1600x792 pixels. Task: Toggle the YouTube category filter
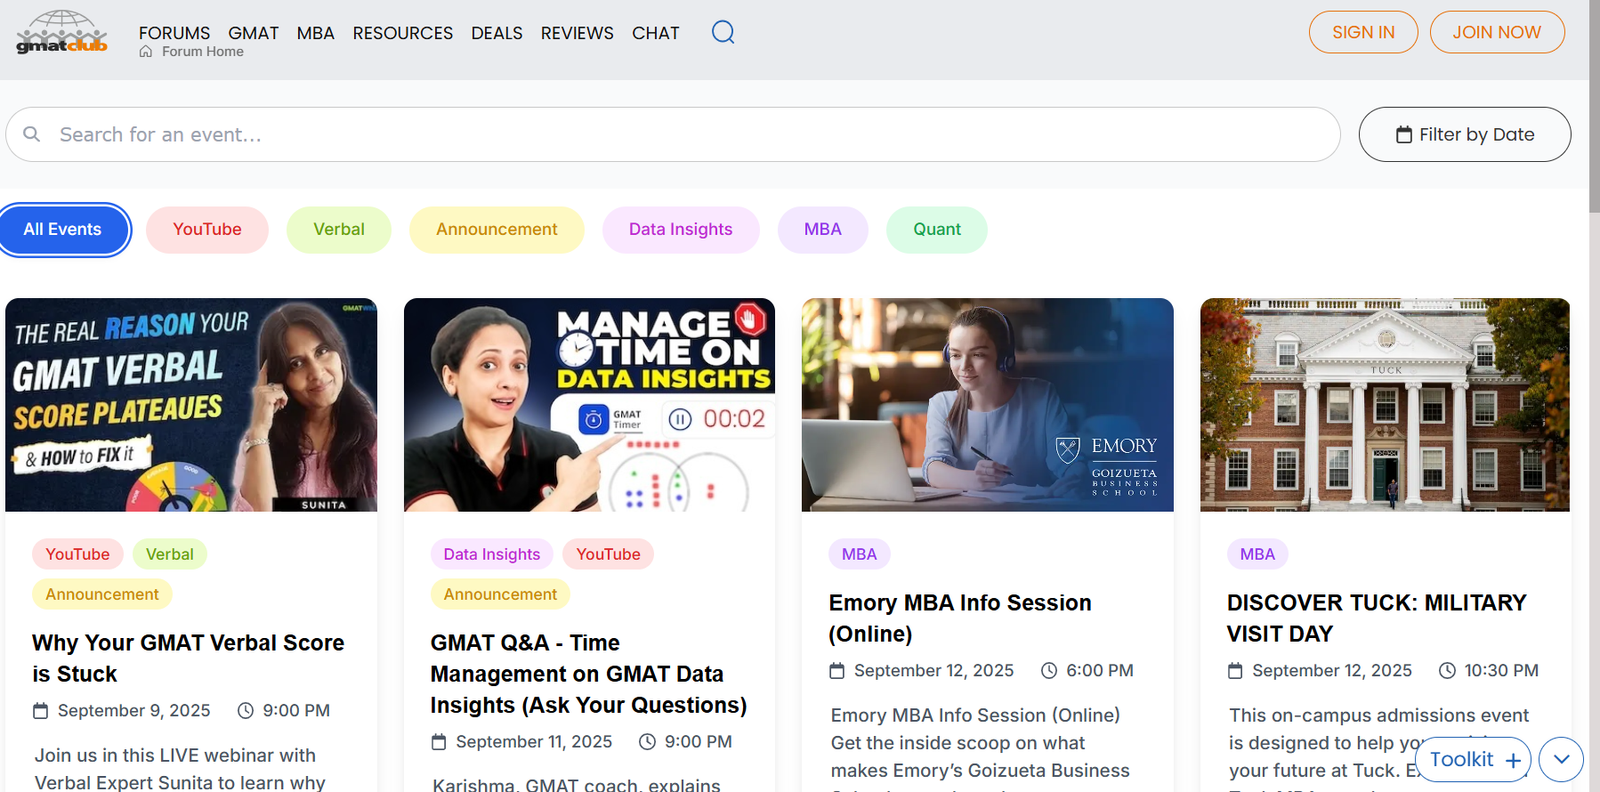207,229
